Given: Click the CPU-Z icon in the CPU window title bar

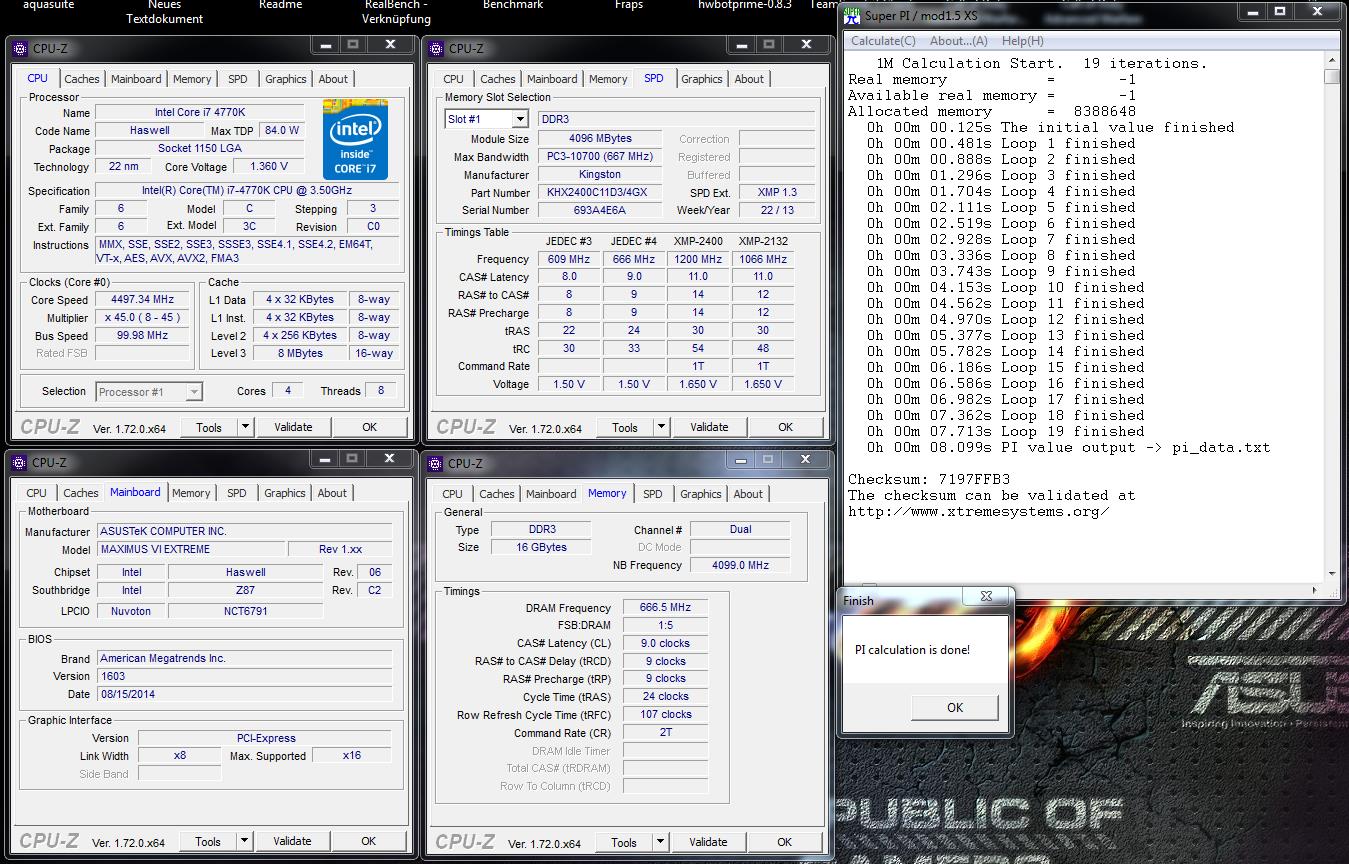Looking at the screenshot, I should tap(21, 48).
